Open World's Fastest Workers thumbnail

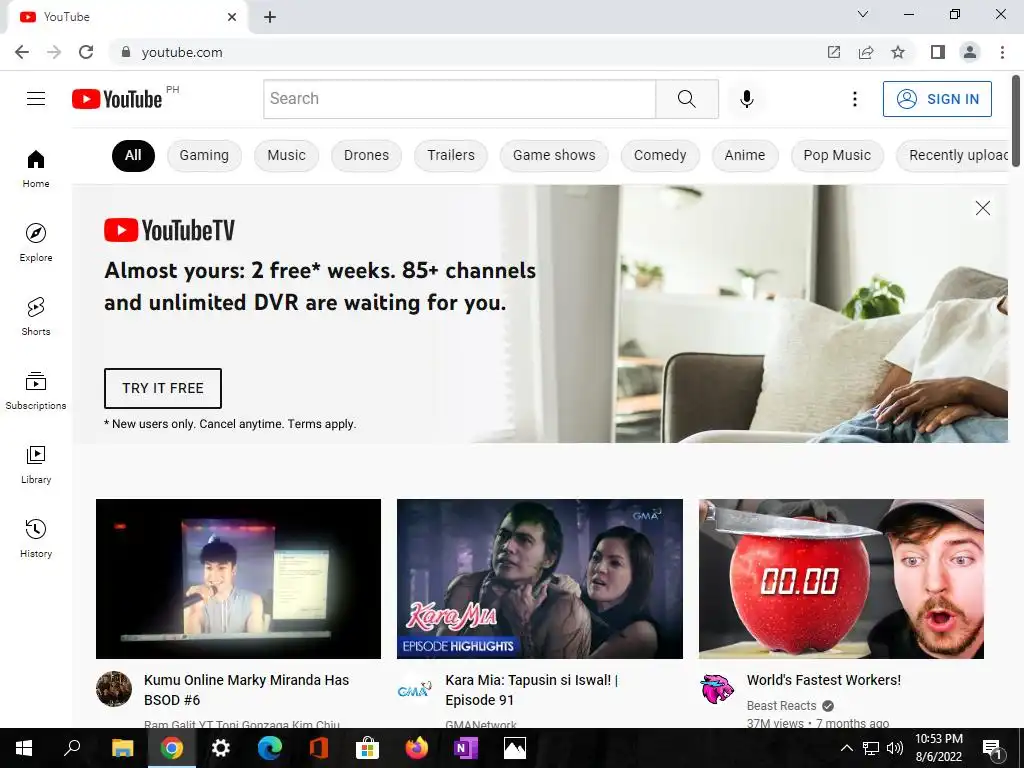841,579
